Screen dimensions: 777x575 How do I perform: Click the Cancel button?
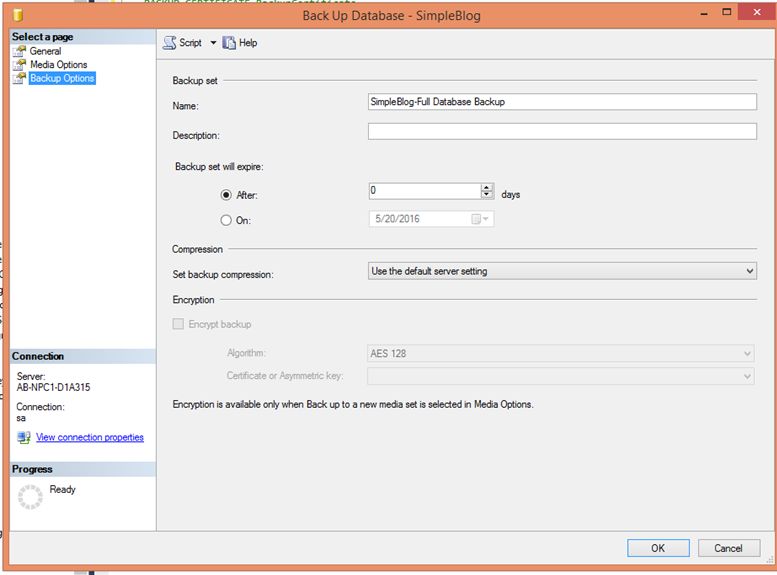tap(728, 548)
